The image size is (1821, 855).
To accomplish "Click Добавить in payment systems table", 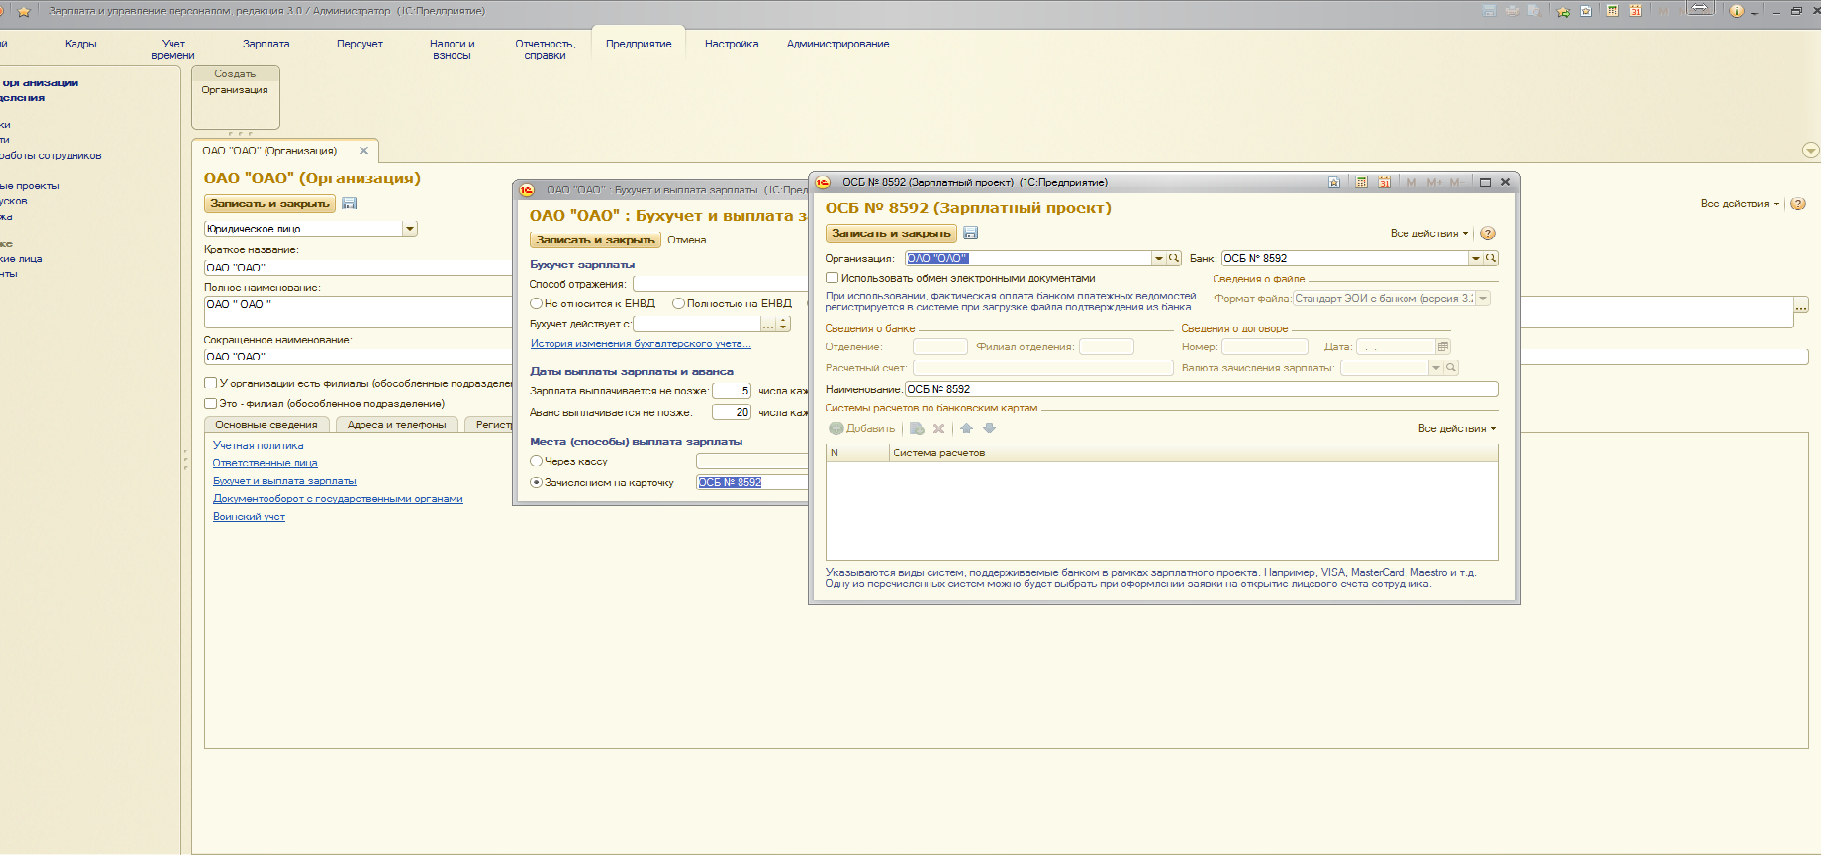I will tap(862, 428).
